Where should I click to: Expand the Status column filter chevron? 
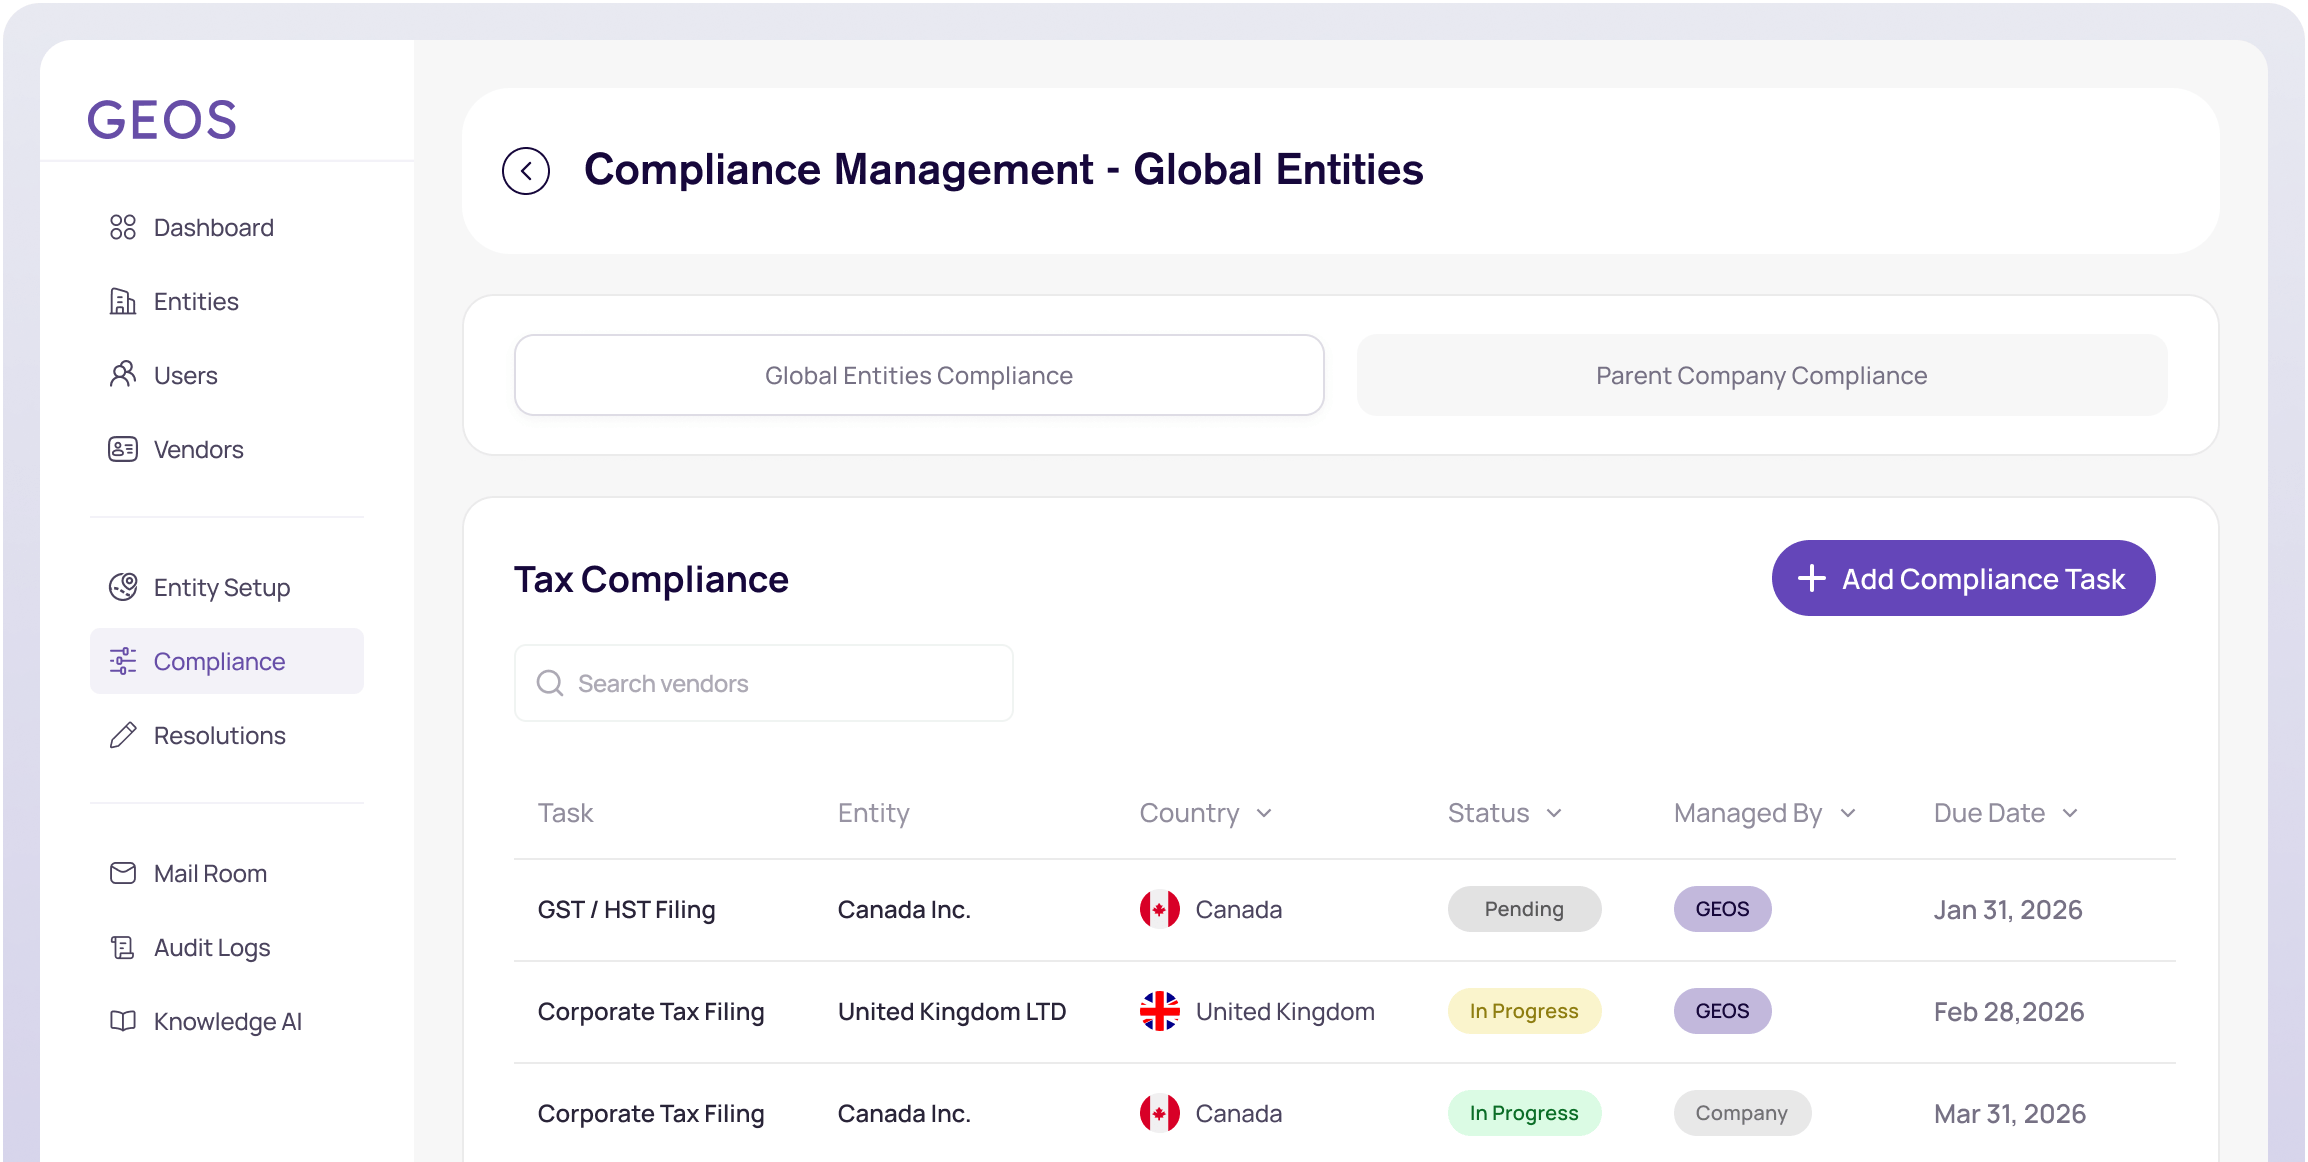1554,814
